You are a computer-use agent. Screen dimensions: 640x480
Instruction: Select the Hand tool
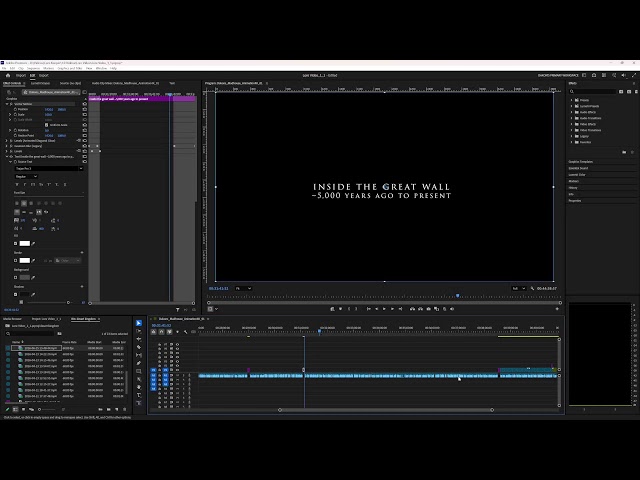tap(139, 387)
